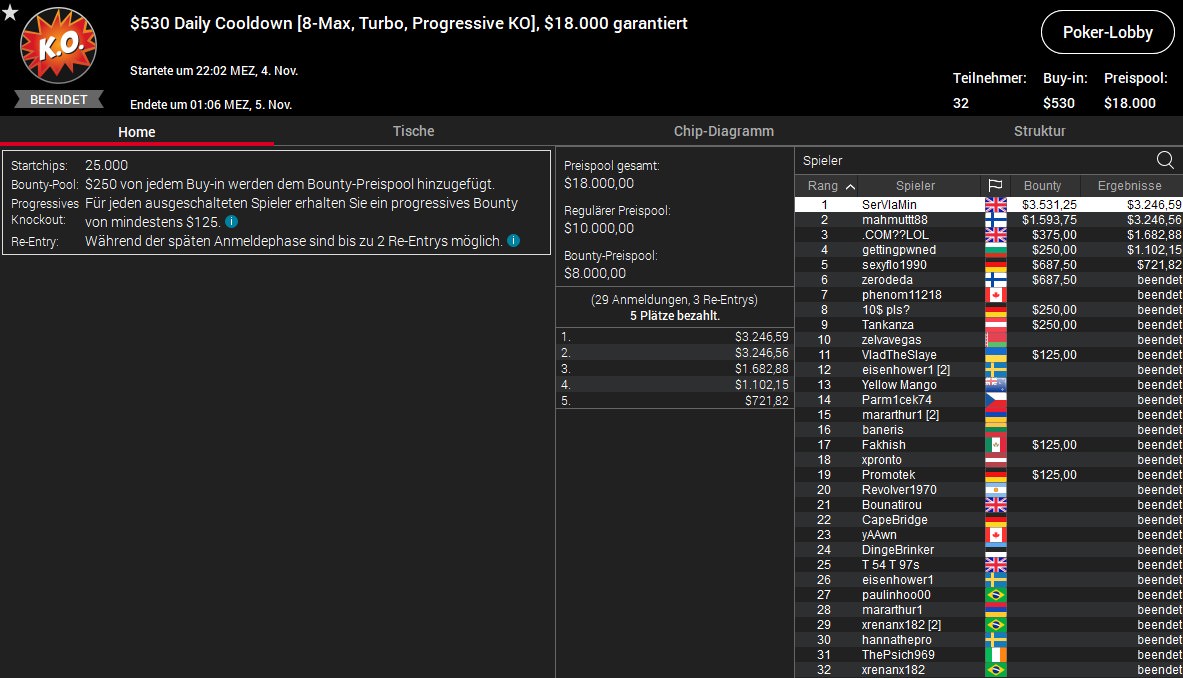Click the Spieler column header

click(x=915, y=185)
